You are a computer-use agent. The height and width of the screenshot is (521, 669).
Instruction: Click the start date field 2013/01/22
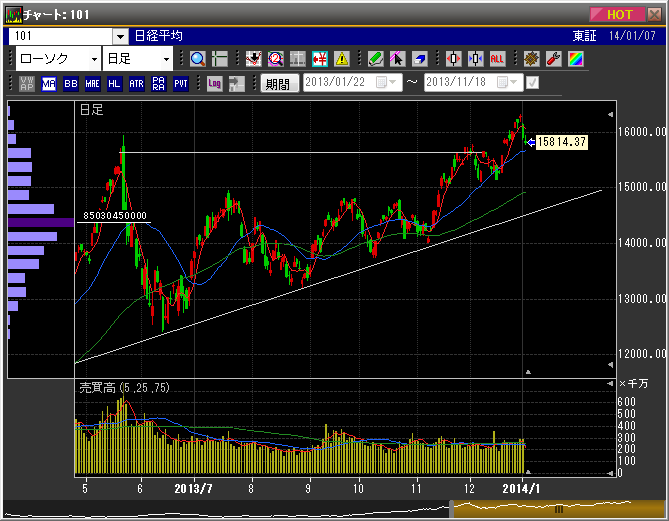338,83
